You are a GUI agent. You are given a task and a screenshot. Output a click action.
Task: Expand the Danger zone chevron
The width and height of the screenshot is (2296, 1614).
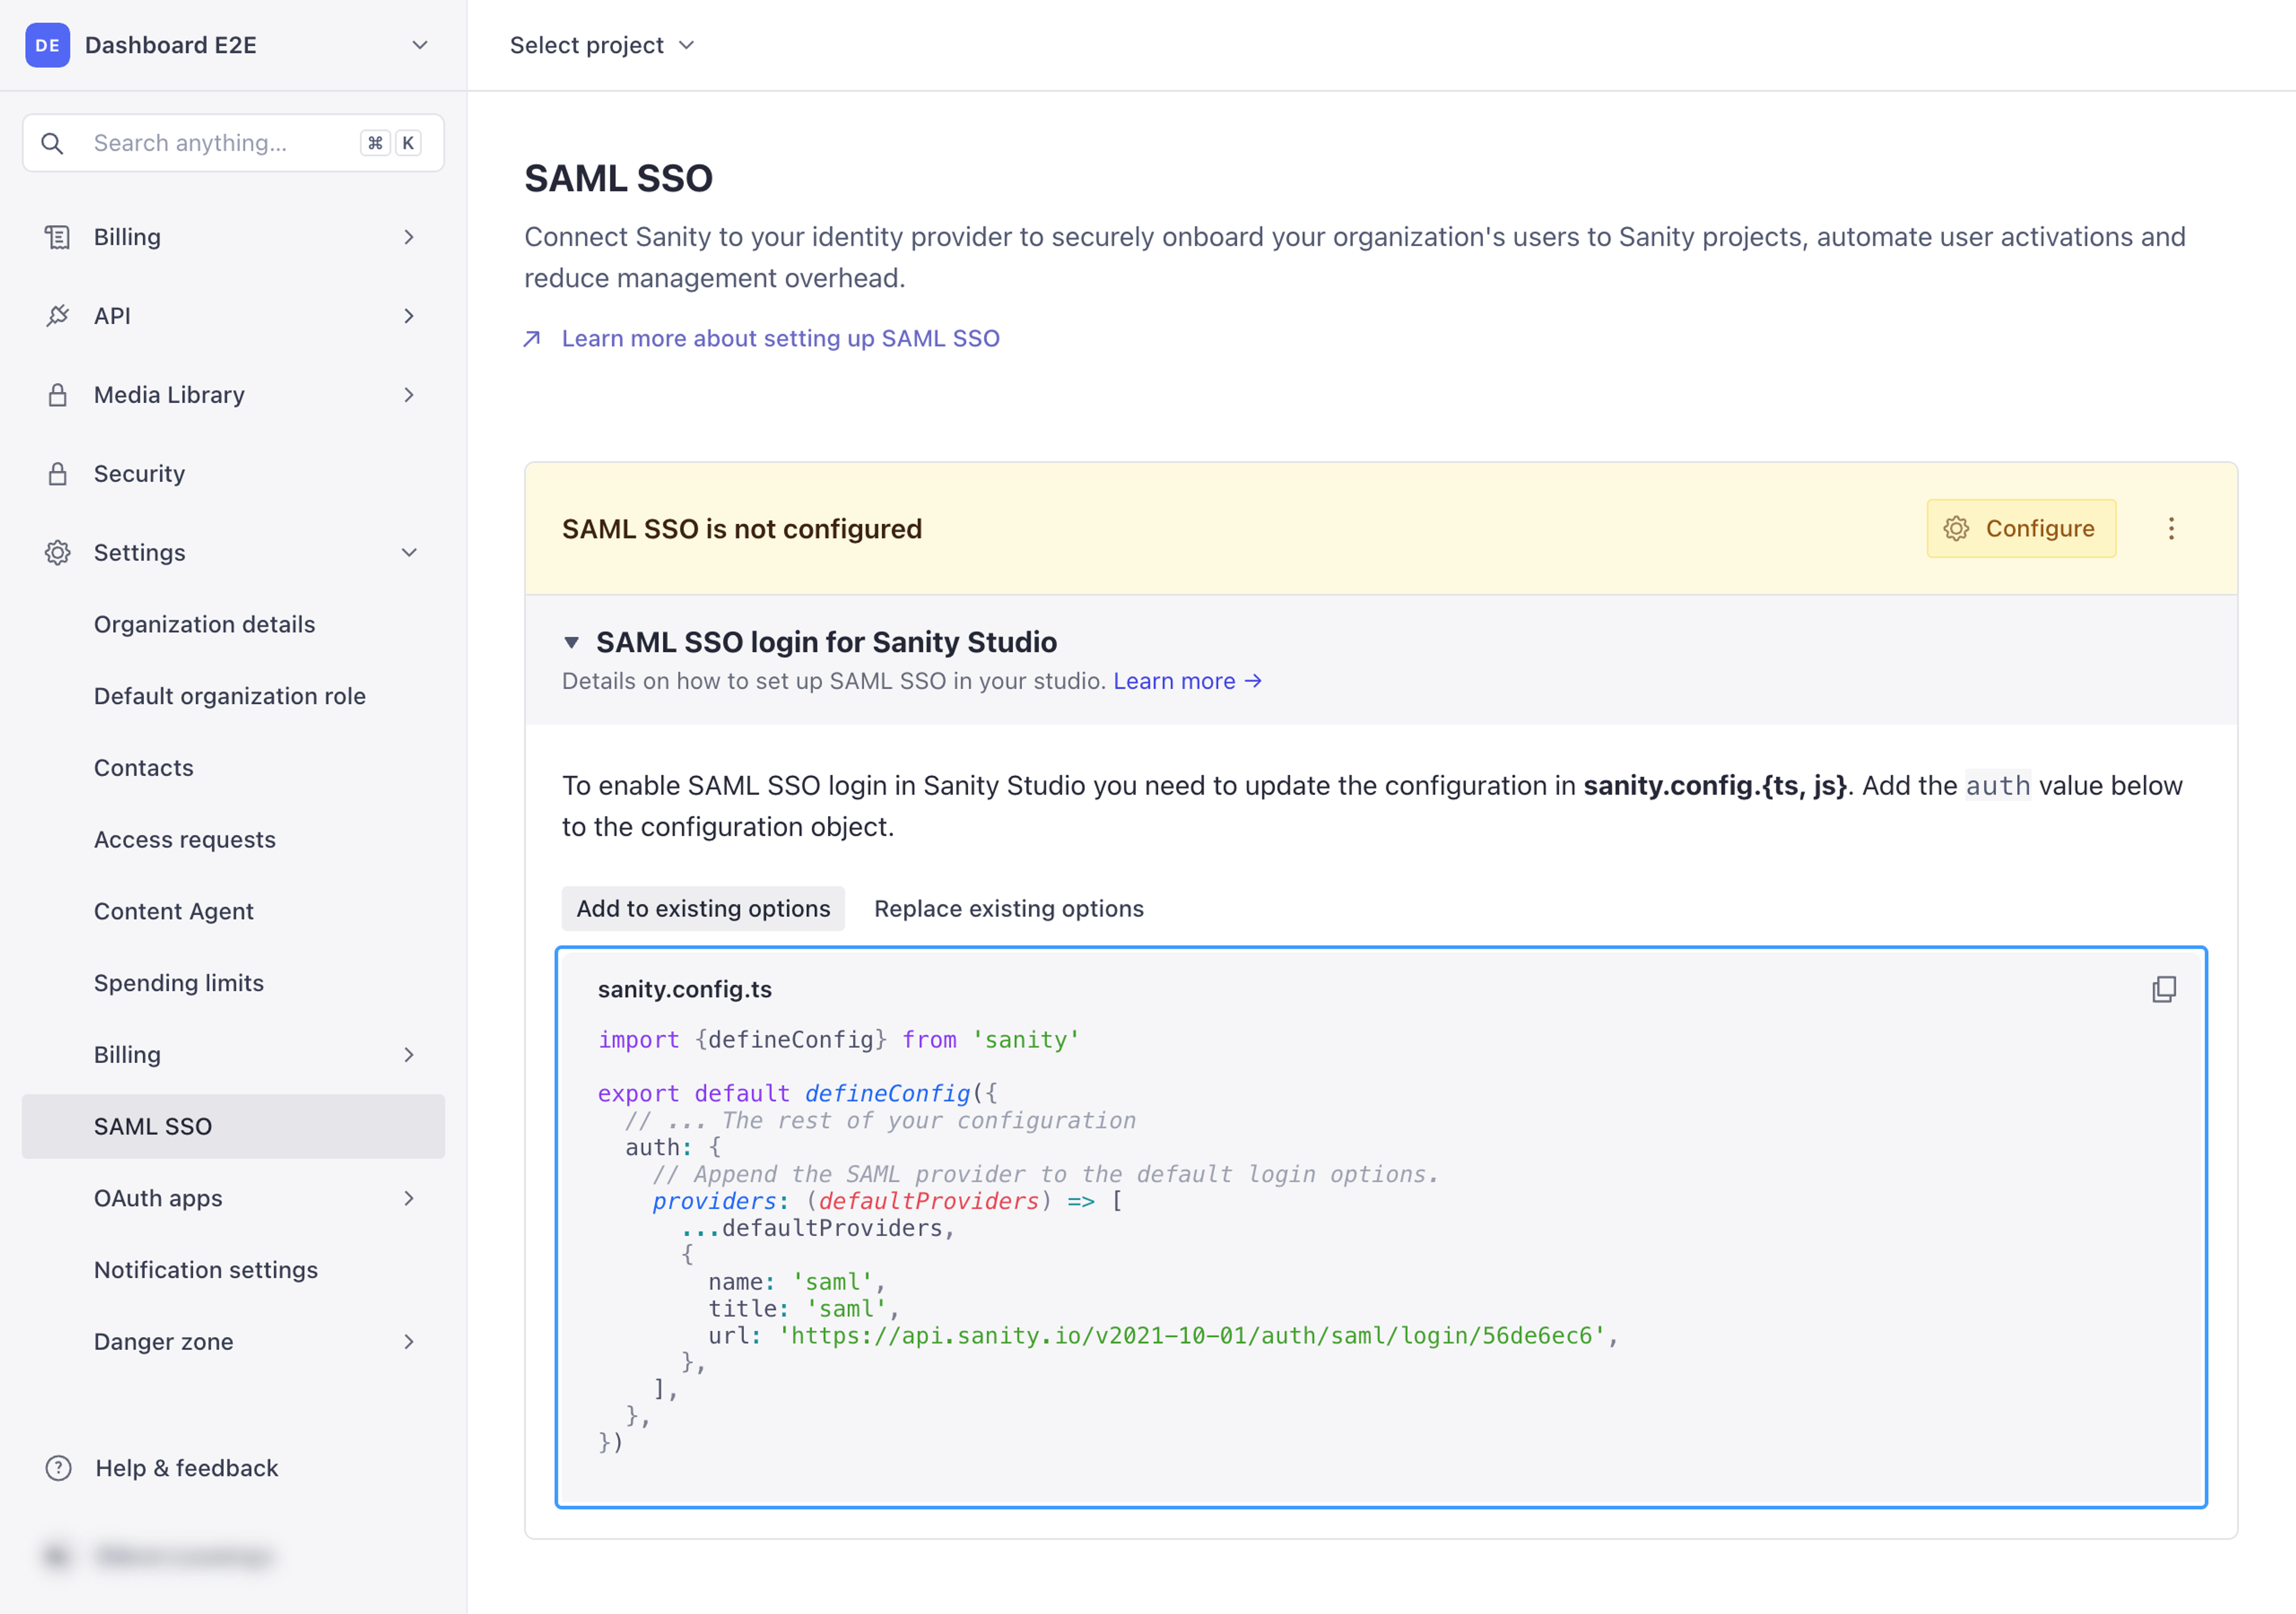point(409,1342)
